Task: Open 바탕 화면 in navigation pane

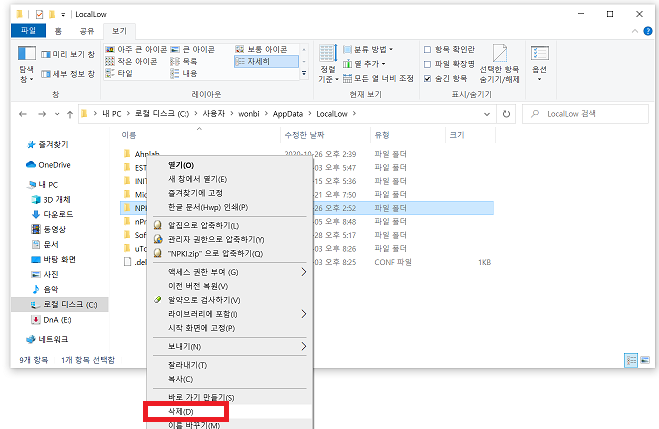Action: pyautogui.click(x=53, y=259)
